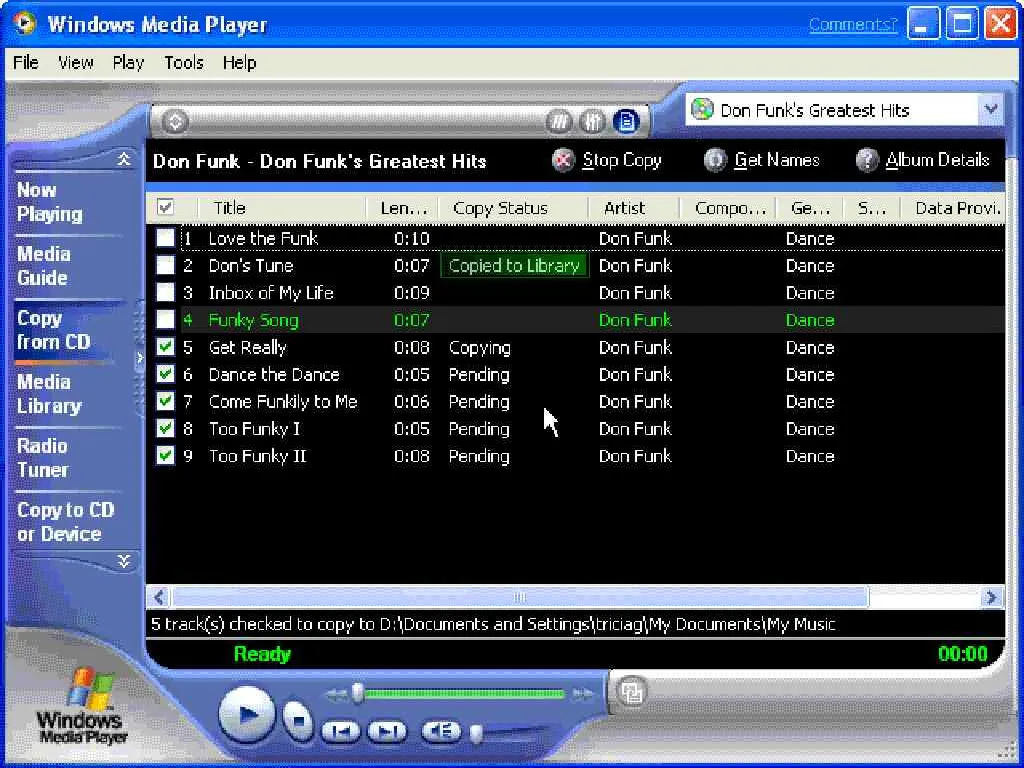This screenshot has width=1024, height=768.
Task: Sort by the Title column header
Action: [281, 208]
